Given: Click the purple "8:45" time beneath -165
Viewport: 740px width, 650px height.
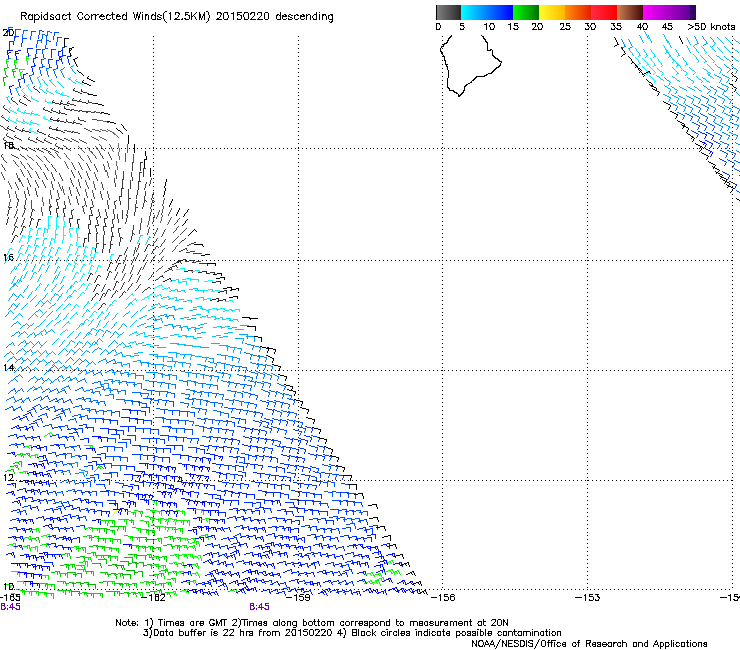Looking at the screenshot, I should tap(10, 607).
